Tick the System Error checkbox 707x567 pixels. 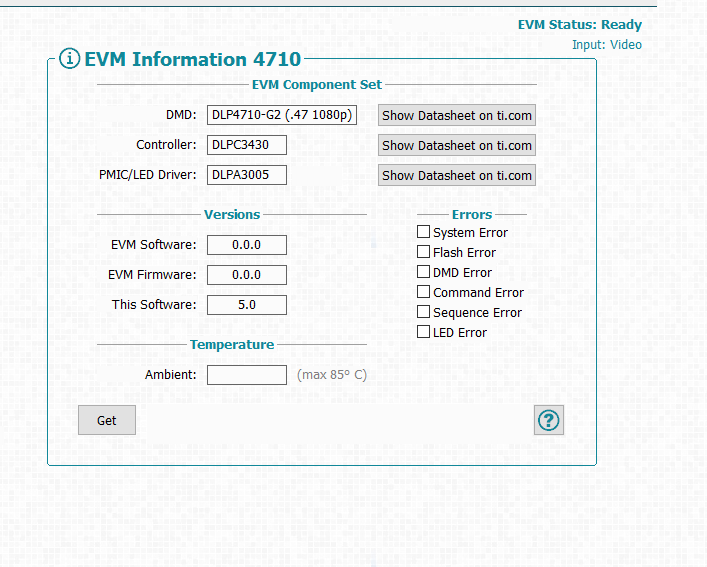[x=423, y=232]
